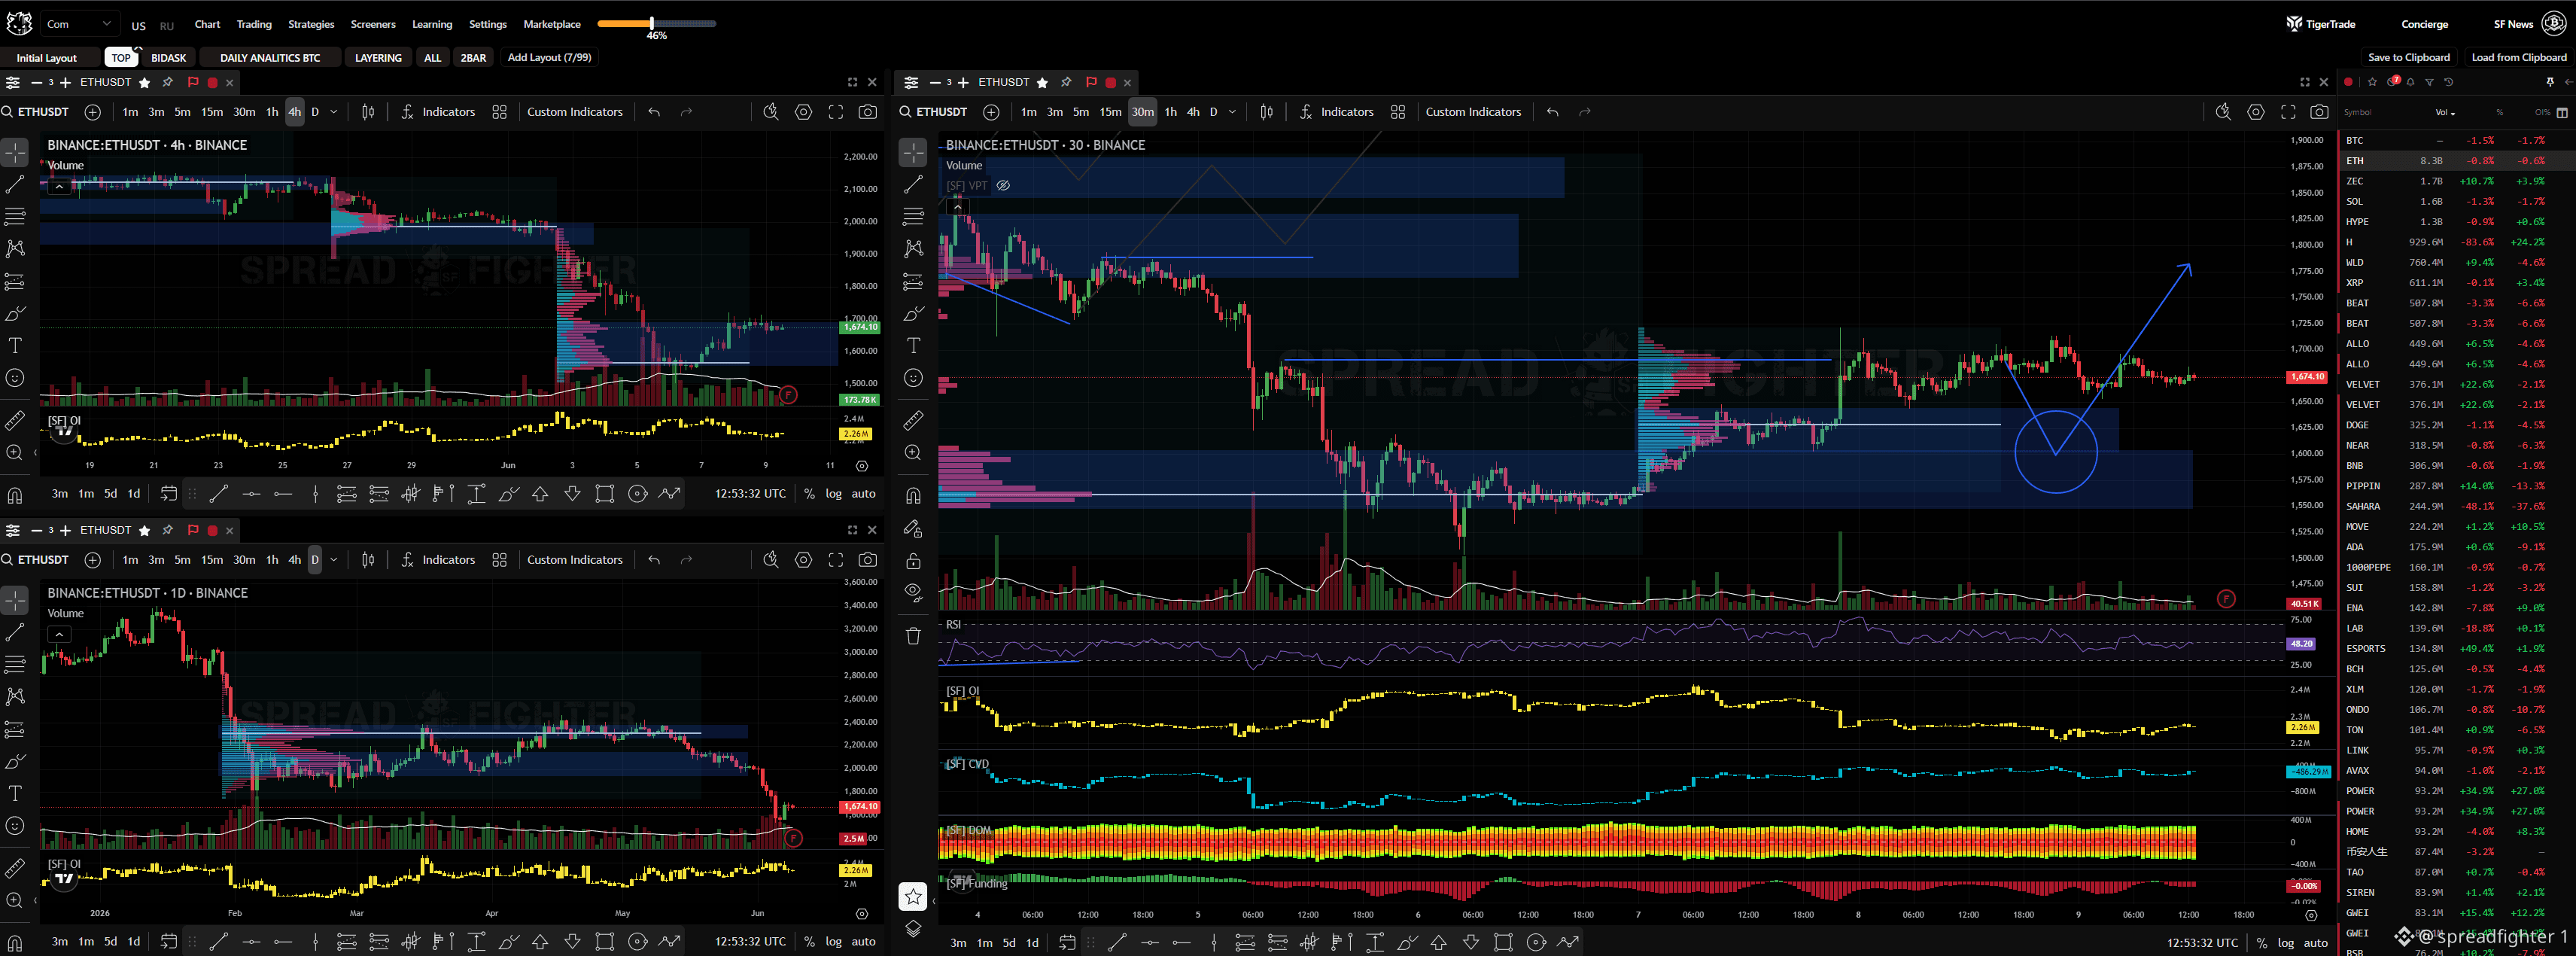2576x956 pixels.
Task: Change the candle chart style in the 4h chart
Action: coord(368,112)
